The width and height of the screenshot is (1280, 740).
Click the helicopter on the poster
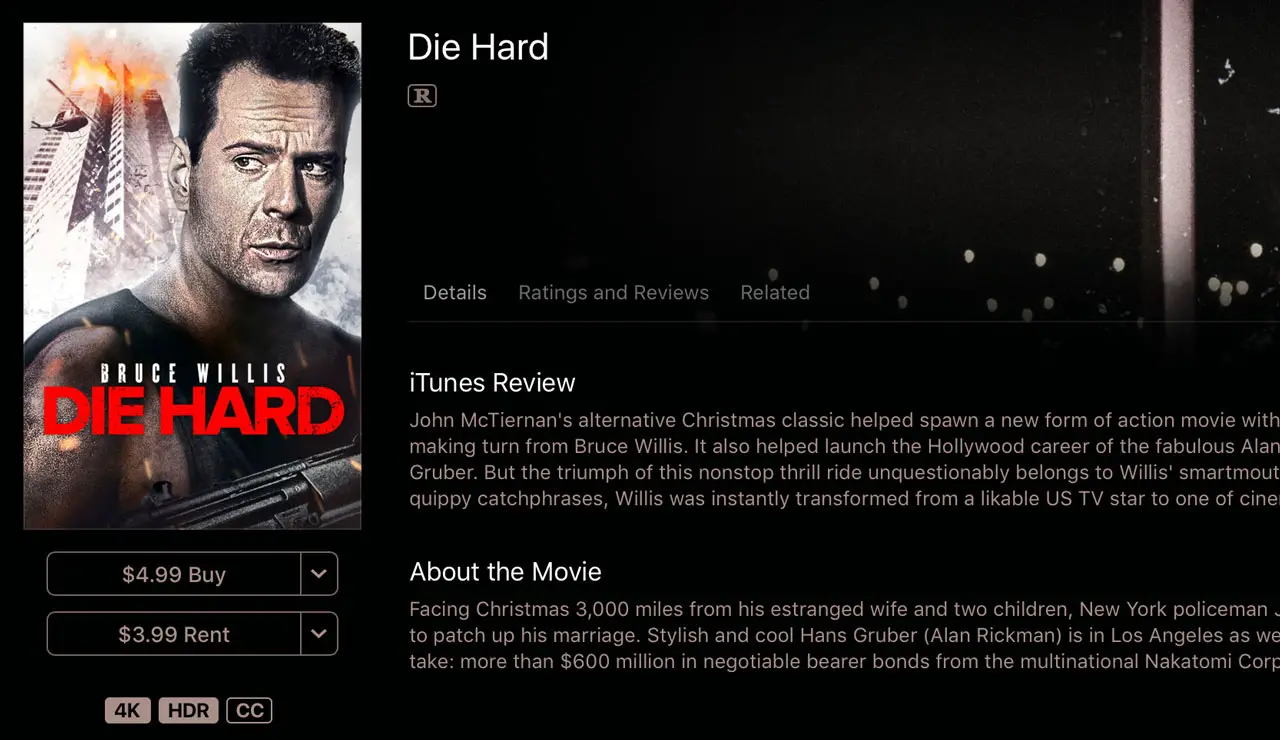[x=59, y=113]
